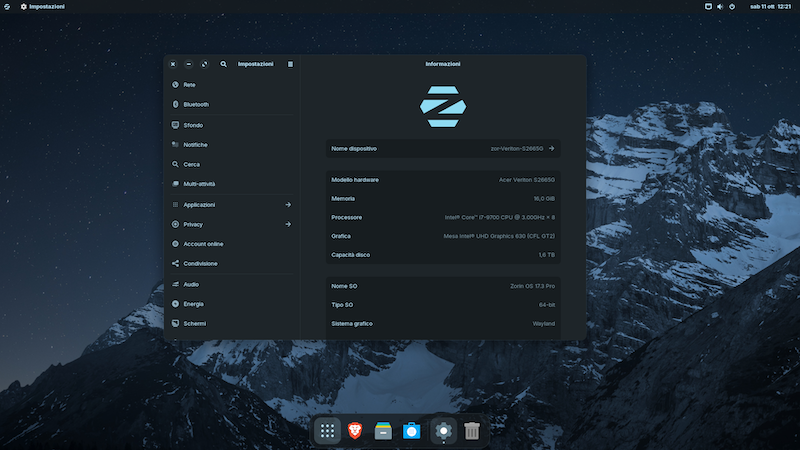The width and height of the screenshot is (800, 450).
Task: Open Bluetooth settings in sidebar
Action: 232,105
